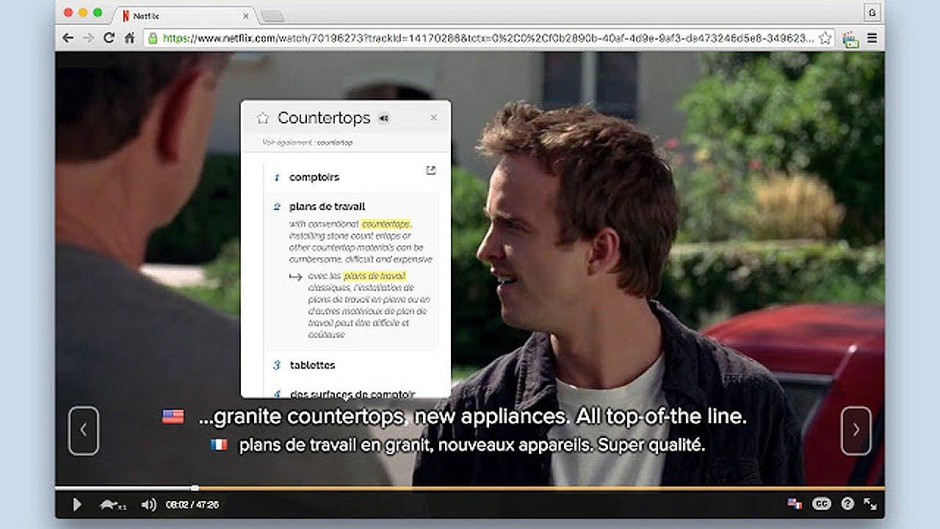Open the help question mark icon
Viewport: 940px width, 529px height.
(847, 504)
